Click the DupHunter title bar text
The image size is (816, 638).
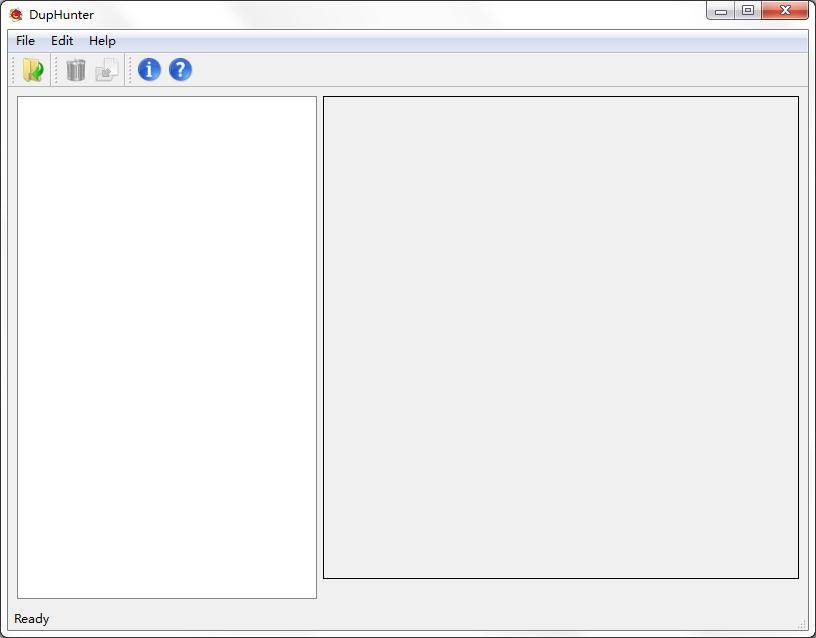click(61, 15)
